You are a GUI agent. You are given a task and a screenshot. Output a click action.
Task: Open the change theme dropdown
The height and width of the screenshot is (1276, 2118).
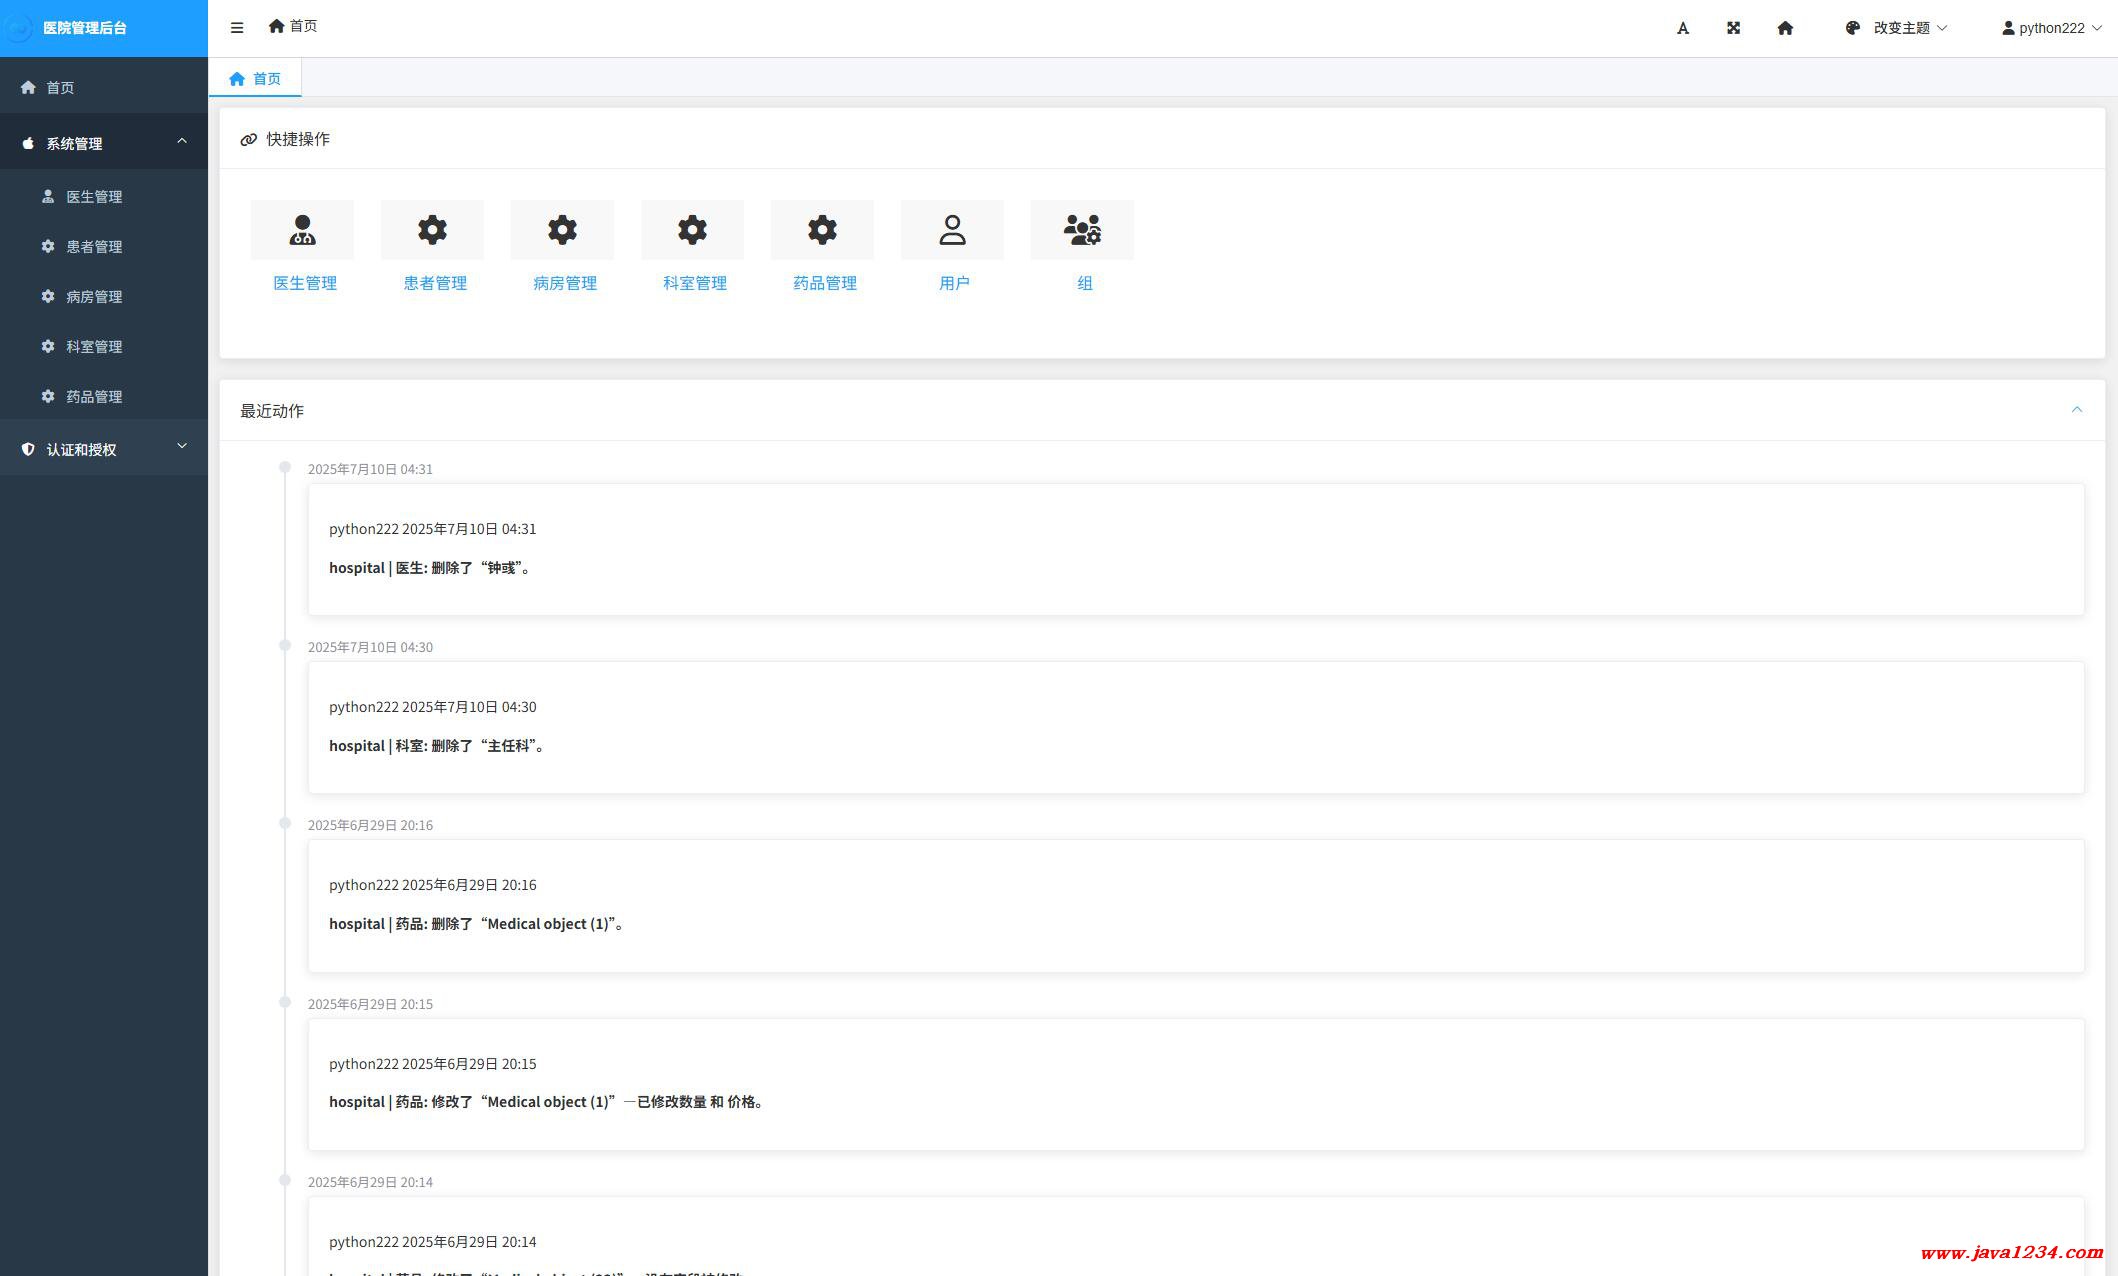(1896, 28)
